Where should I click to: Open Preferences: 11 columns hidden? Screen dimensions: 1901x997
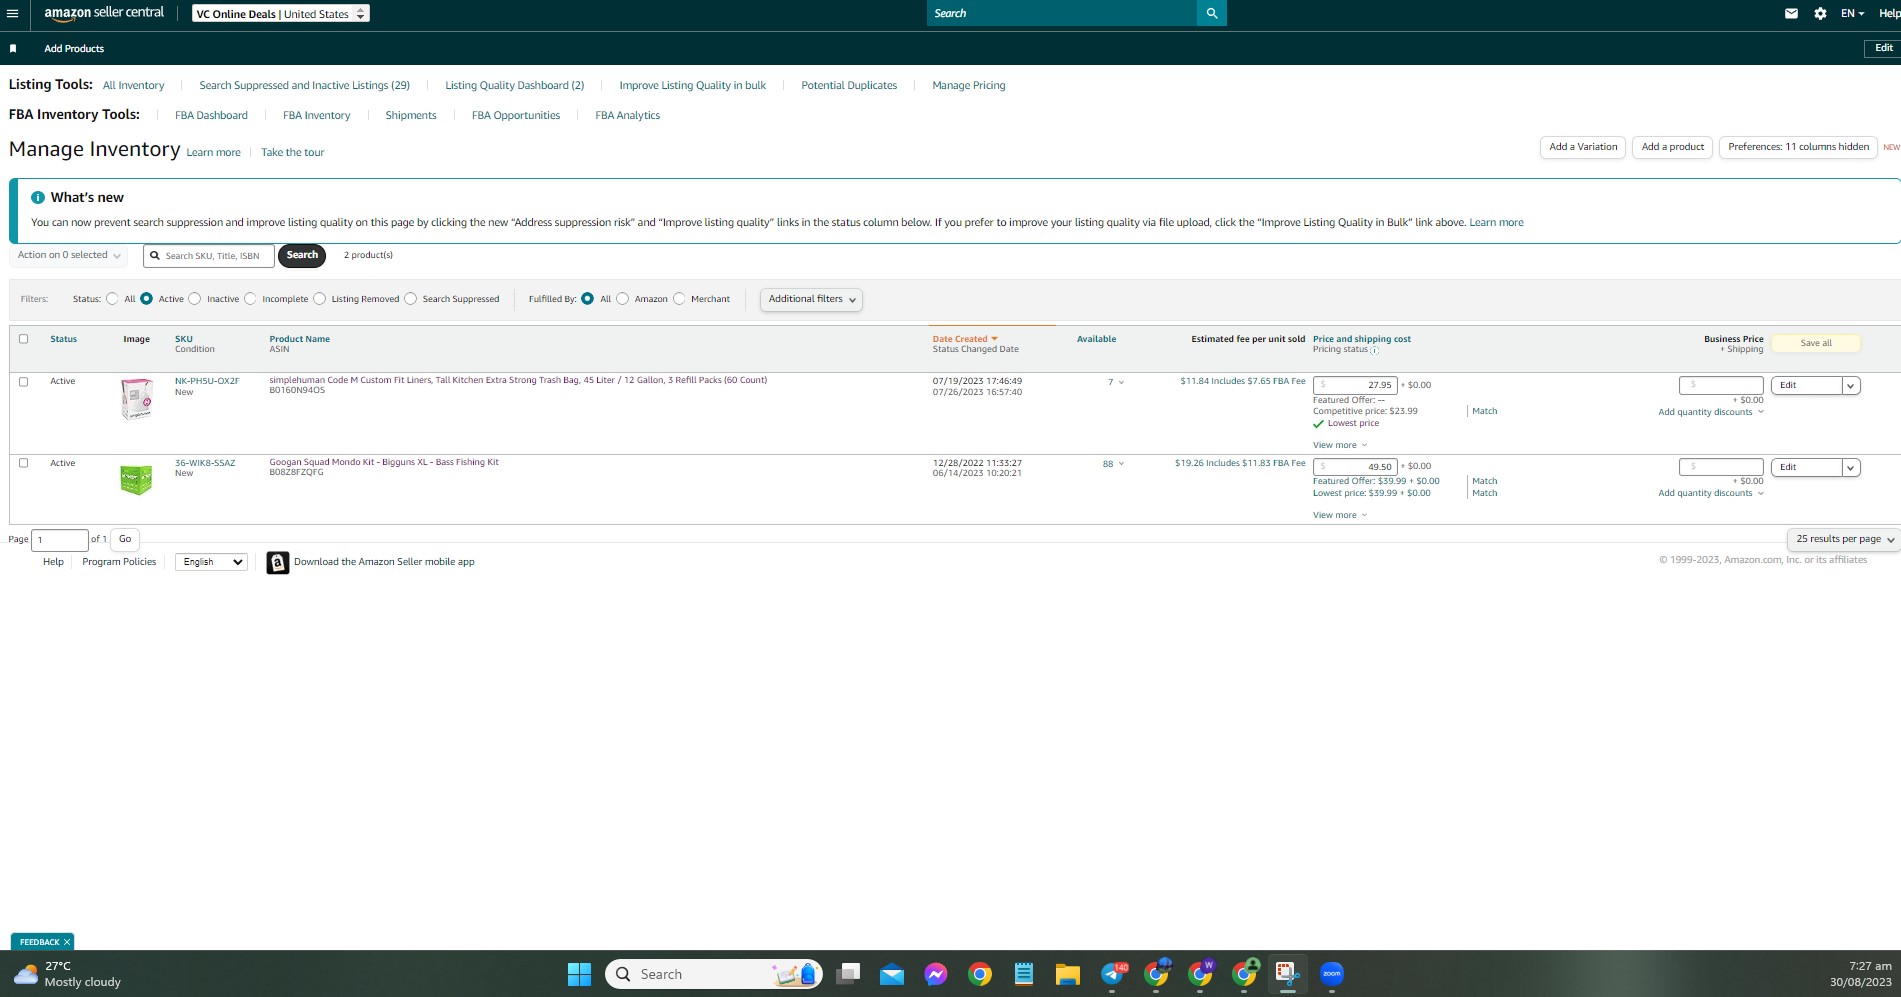pyautogui.click(x=1798, y=147)
